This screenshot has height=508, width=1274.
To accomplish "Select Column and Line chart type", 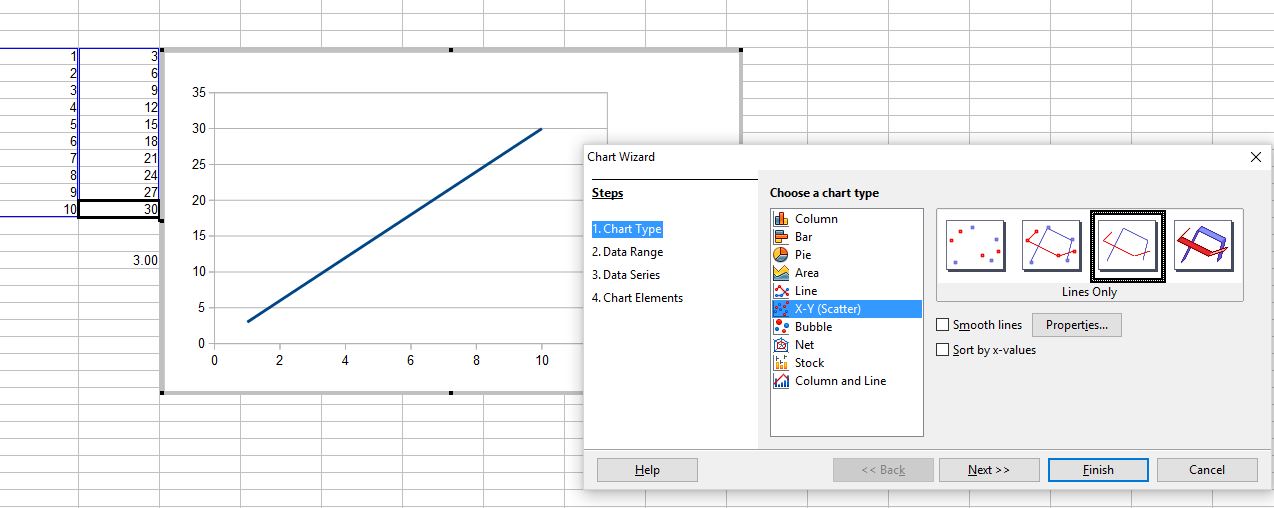I will point(839,381).
